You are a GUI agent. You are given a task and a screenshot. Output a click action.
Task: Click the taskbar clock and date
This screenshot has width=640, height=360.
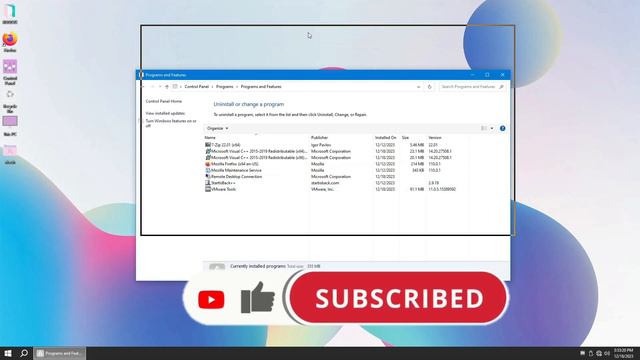click(x=623, y=353)
